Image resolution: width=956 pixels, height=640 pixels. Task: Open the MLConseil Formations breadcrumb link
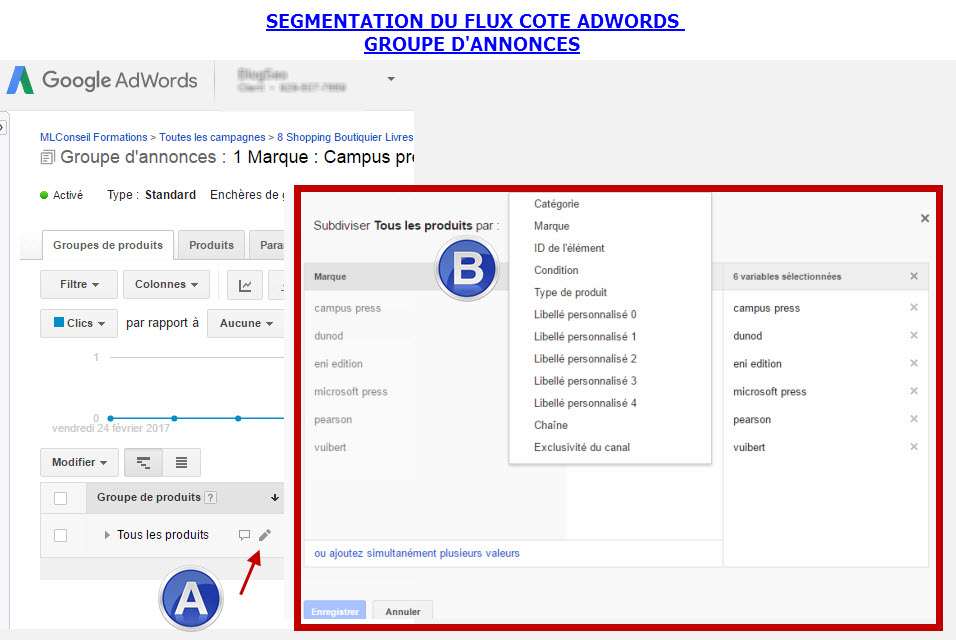(x=93, y=137)
